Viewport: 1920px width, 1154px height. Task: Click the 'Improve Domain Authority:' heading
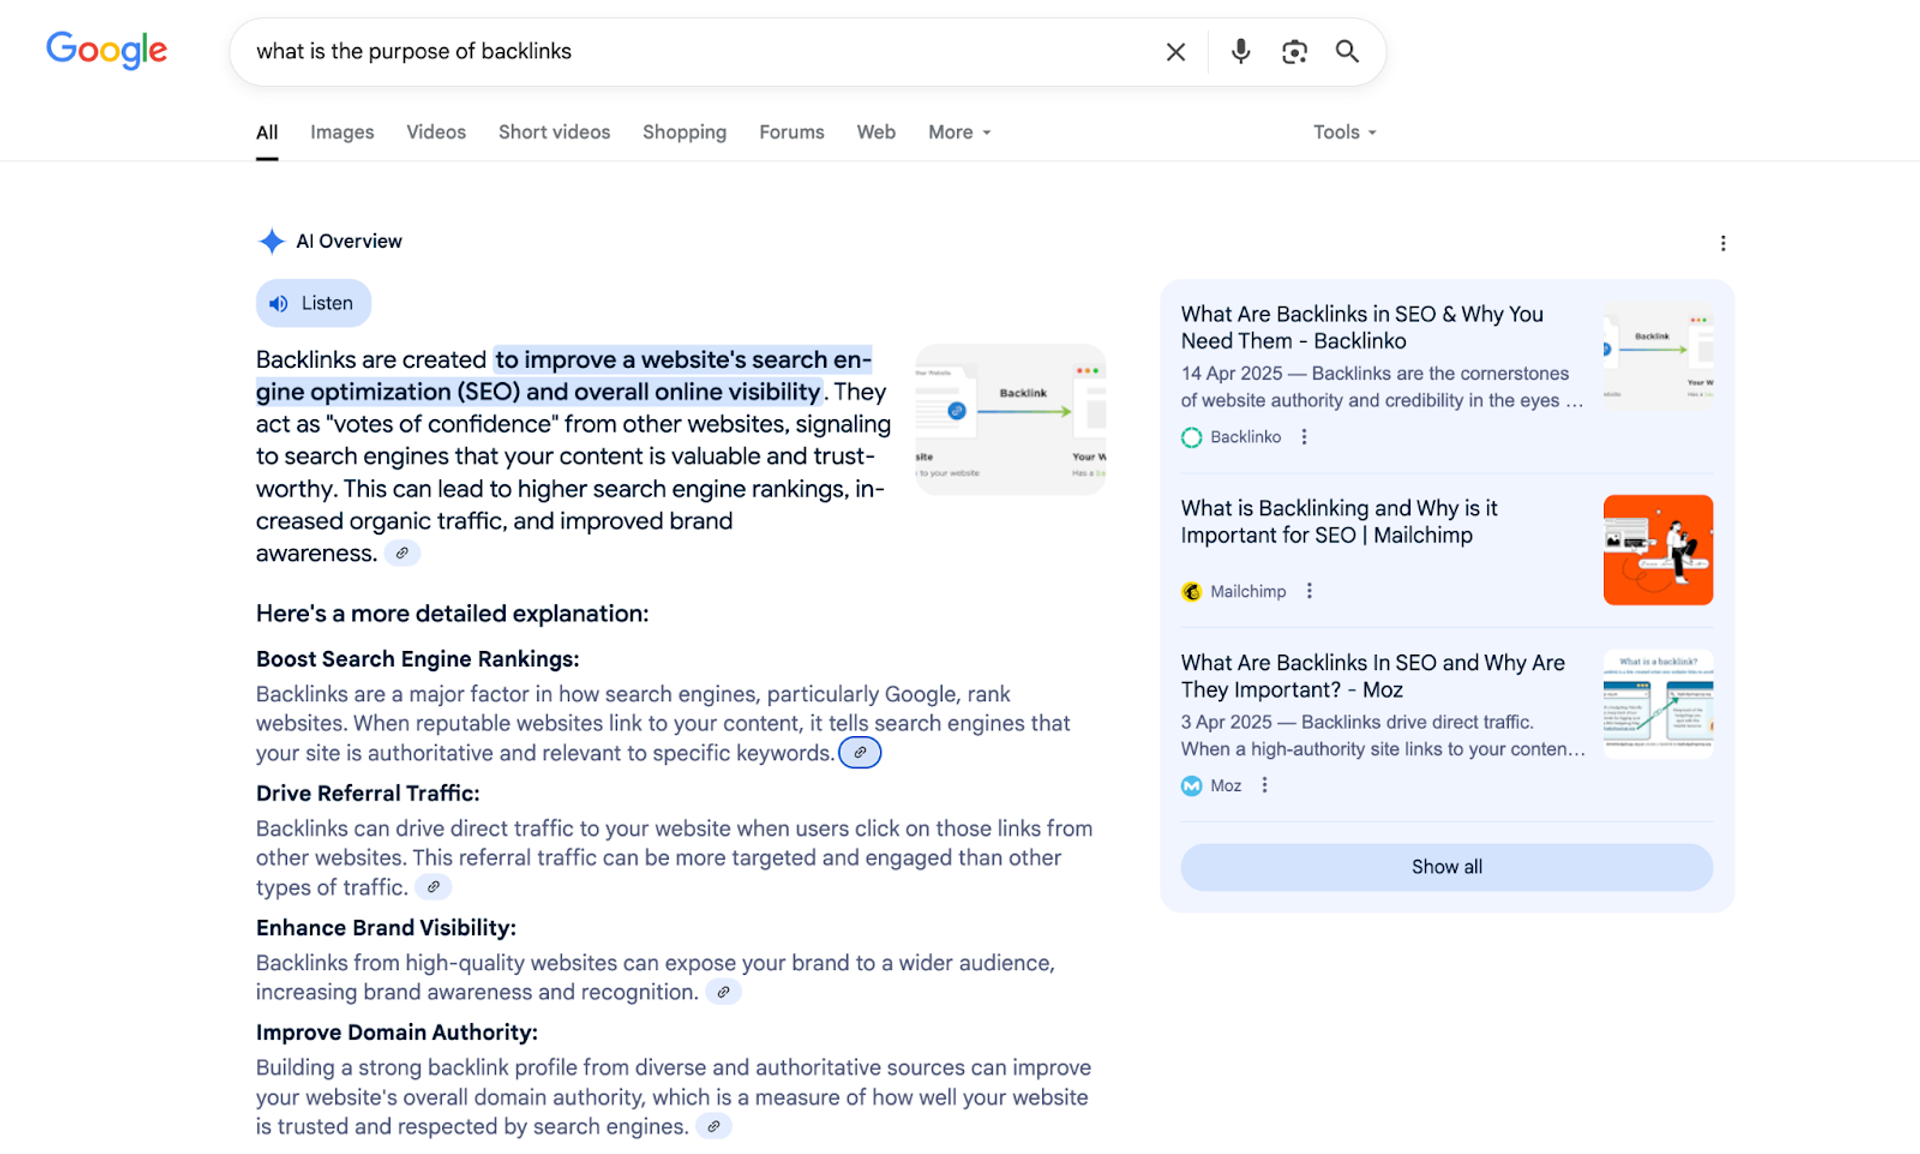(396, 1032)
